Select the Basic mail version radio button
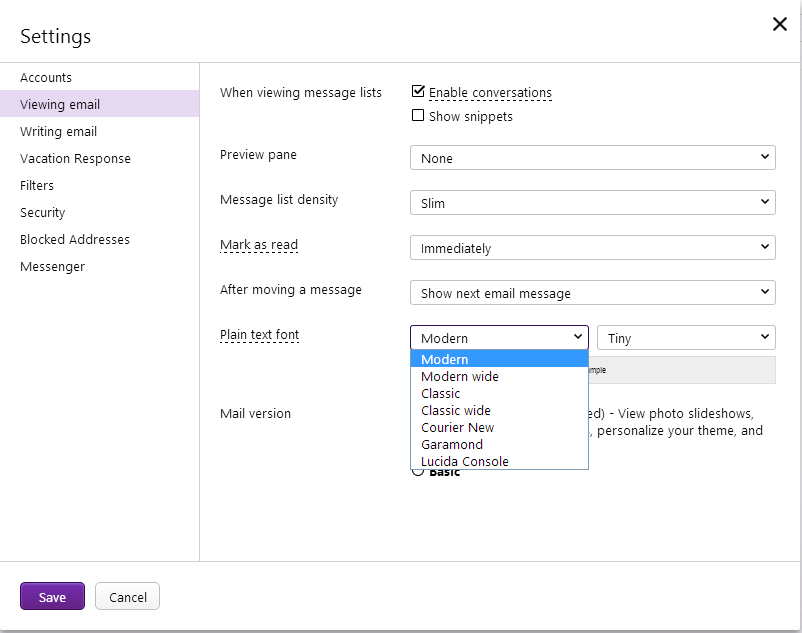The width and height of the screenshot is (802, 633). pos(418,472)
